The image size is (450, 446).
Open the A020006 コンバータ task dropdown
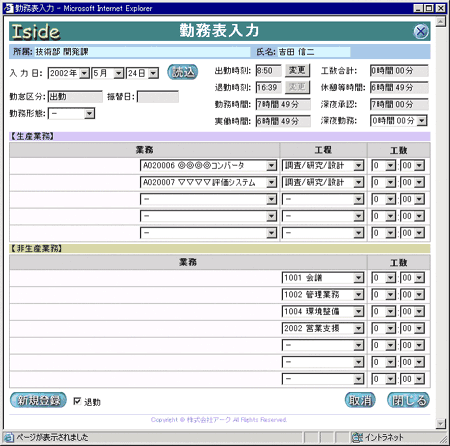[x=208, y=165]
